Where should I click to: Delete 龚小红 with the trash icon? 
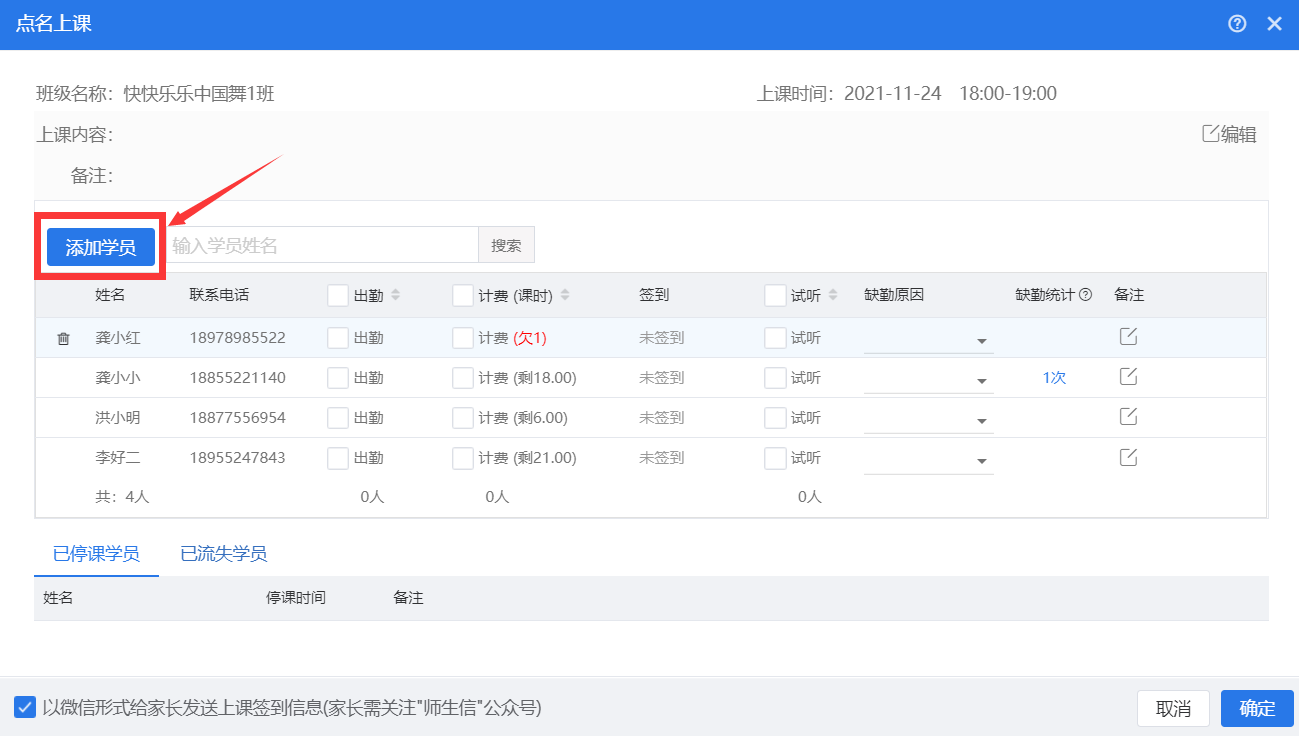[63, 338]
